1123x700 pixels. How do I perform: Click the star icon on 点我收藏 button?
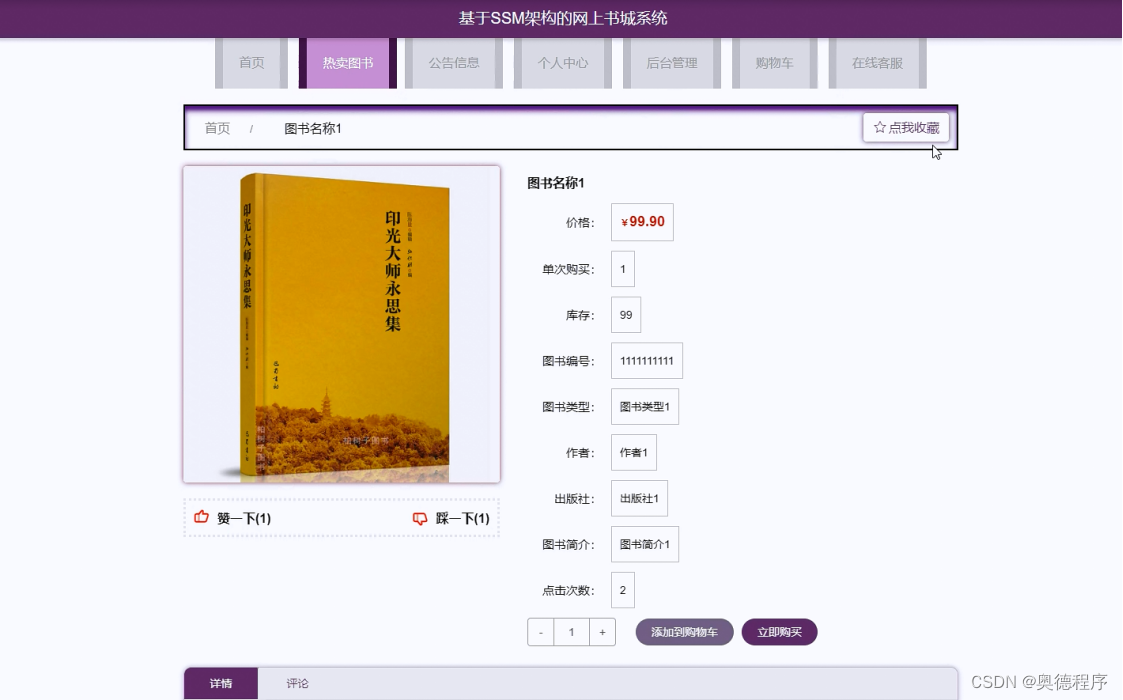878,127
